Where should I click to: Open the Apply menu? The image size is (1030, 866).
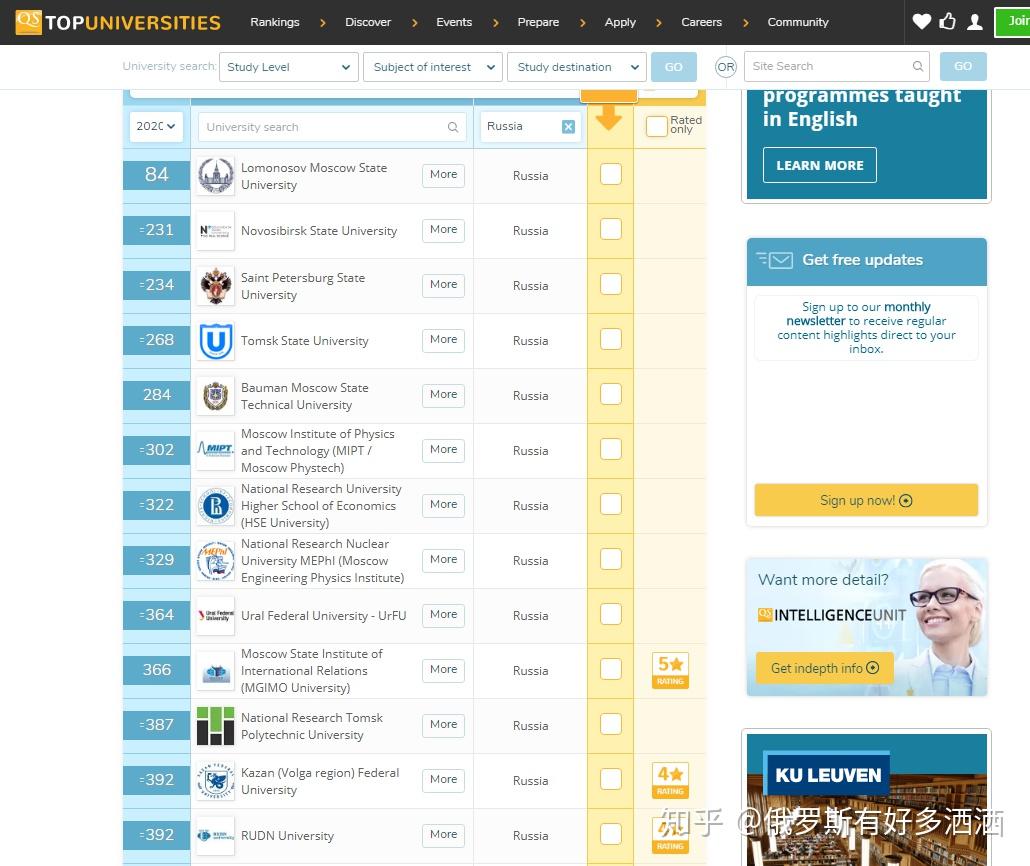(x=620, y=22)
